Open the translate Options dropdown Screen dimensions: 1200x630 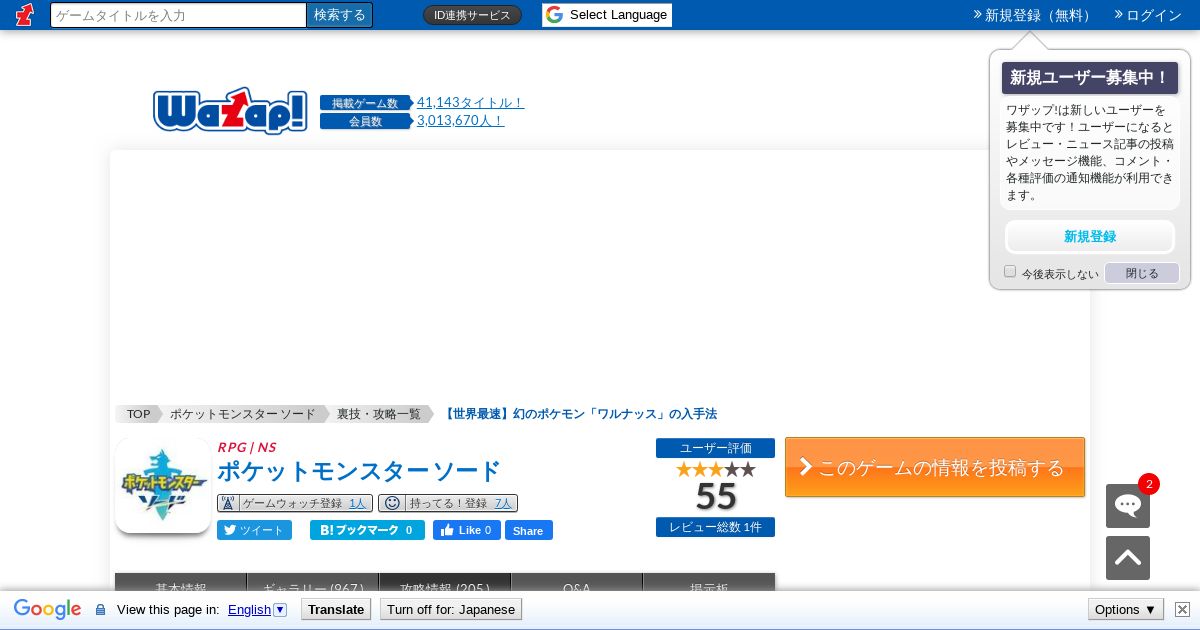pyautogui.click(x=1125, y=609)
